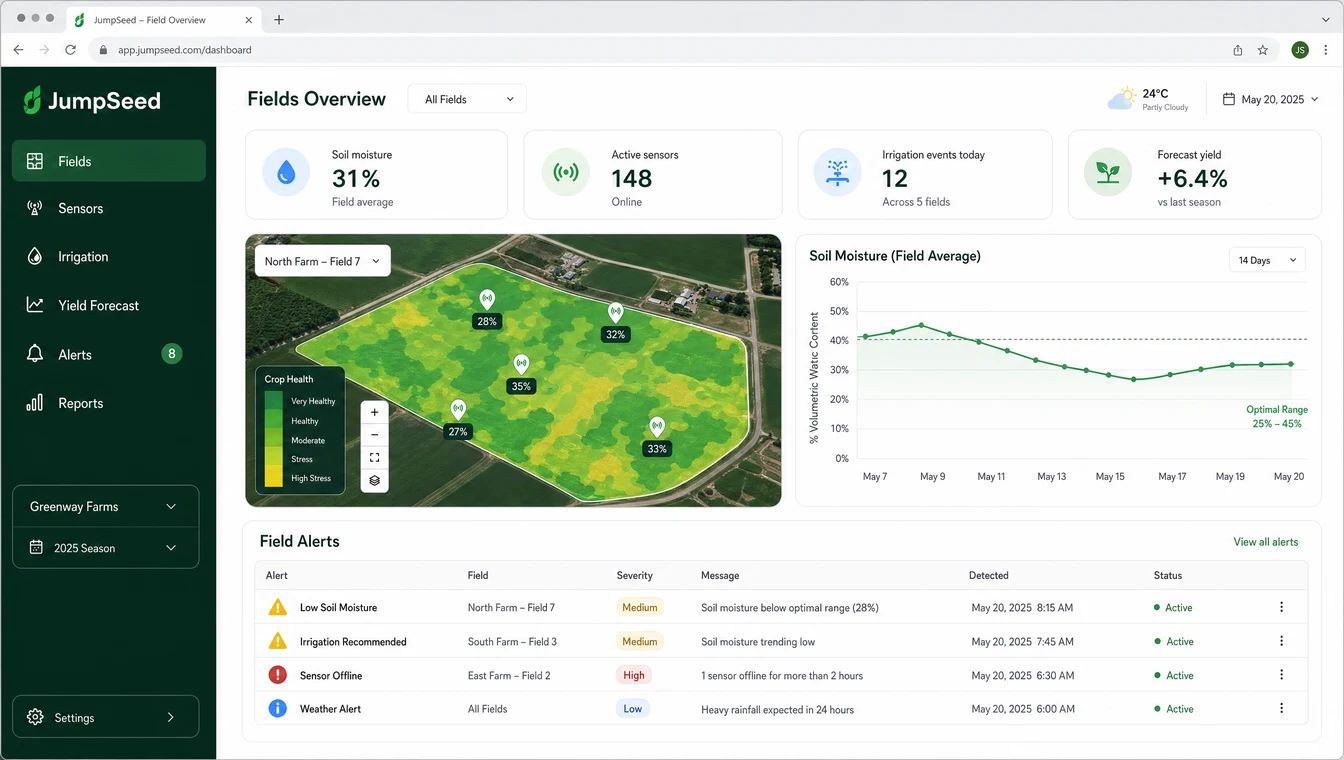Screen dimensions: 1344x760
Task: Open more options for Irrigation Recommended alert
Action: (1281, 641)
